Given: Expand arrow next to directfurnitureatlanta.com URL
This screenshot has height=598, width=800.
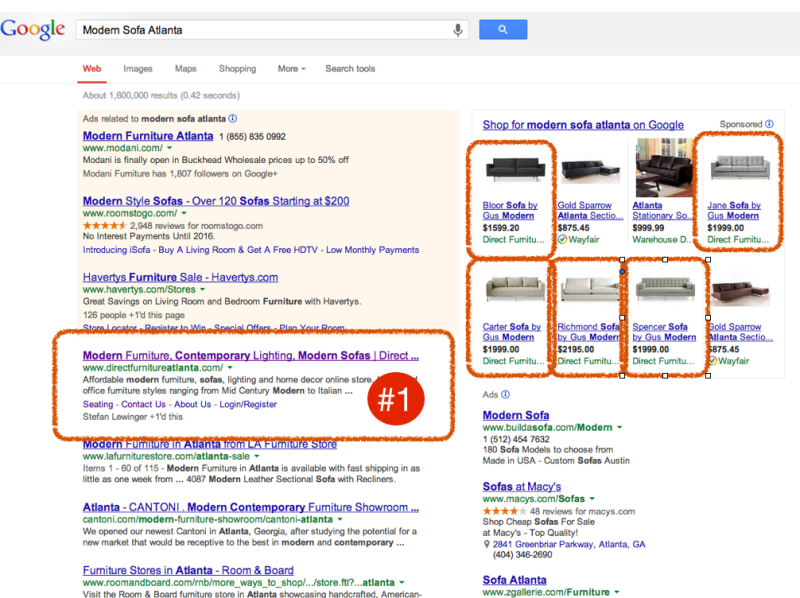Looking at the screenshot, I should pyautogui.click(x=230, y=368).
